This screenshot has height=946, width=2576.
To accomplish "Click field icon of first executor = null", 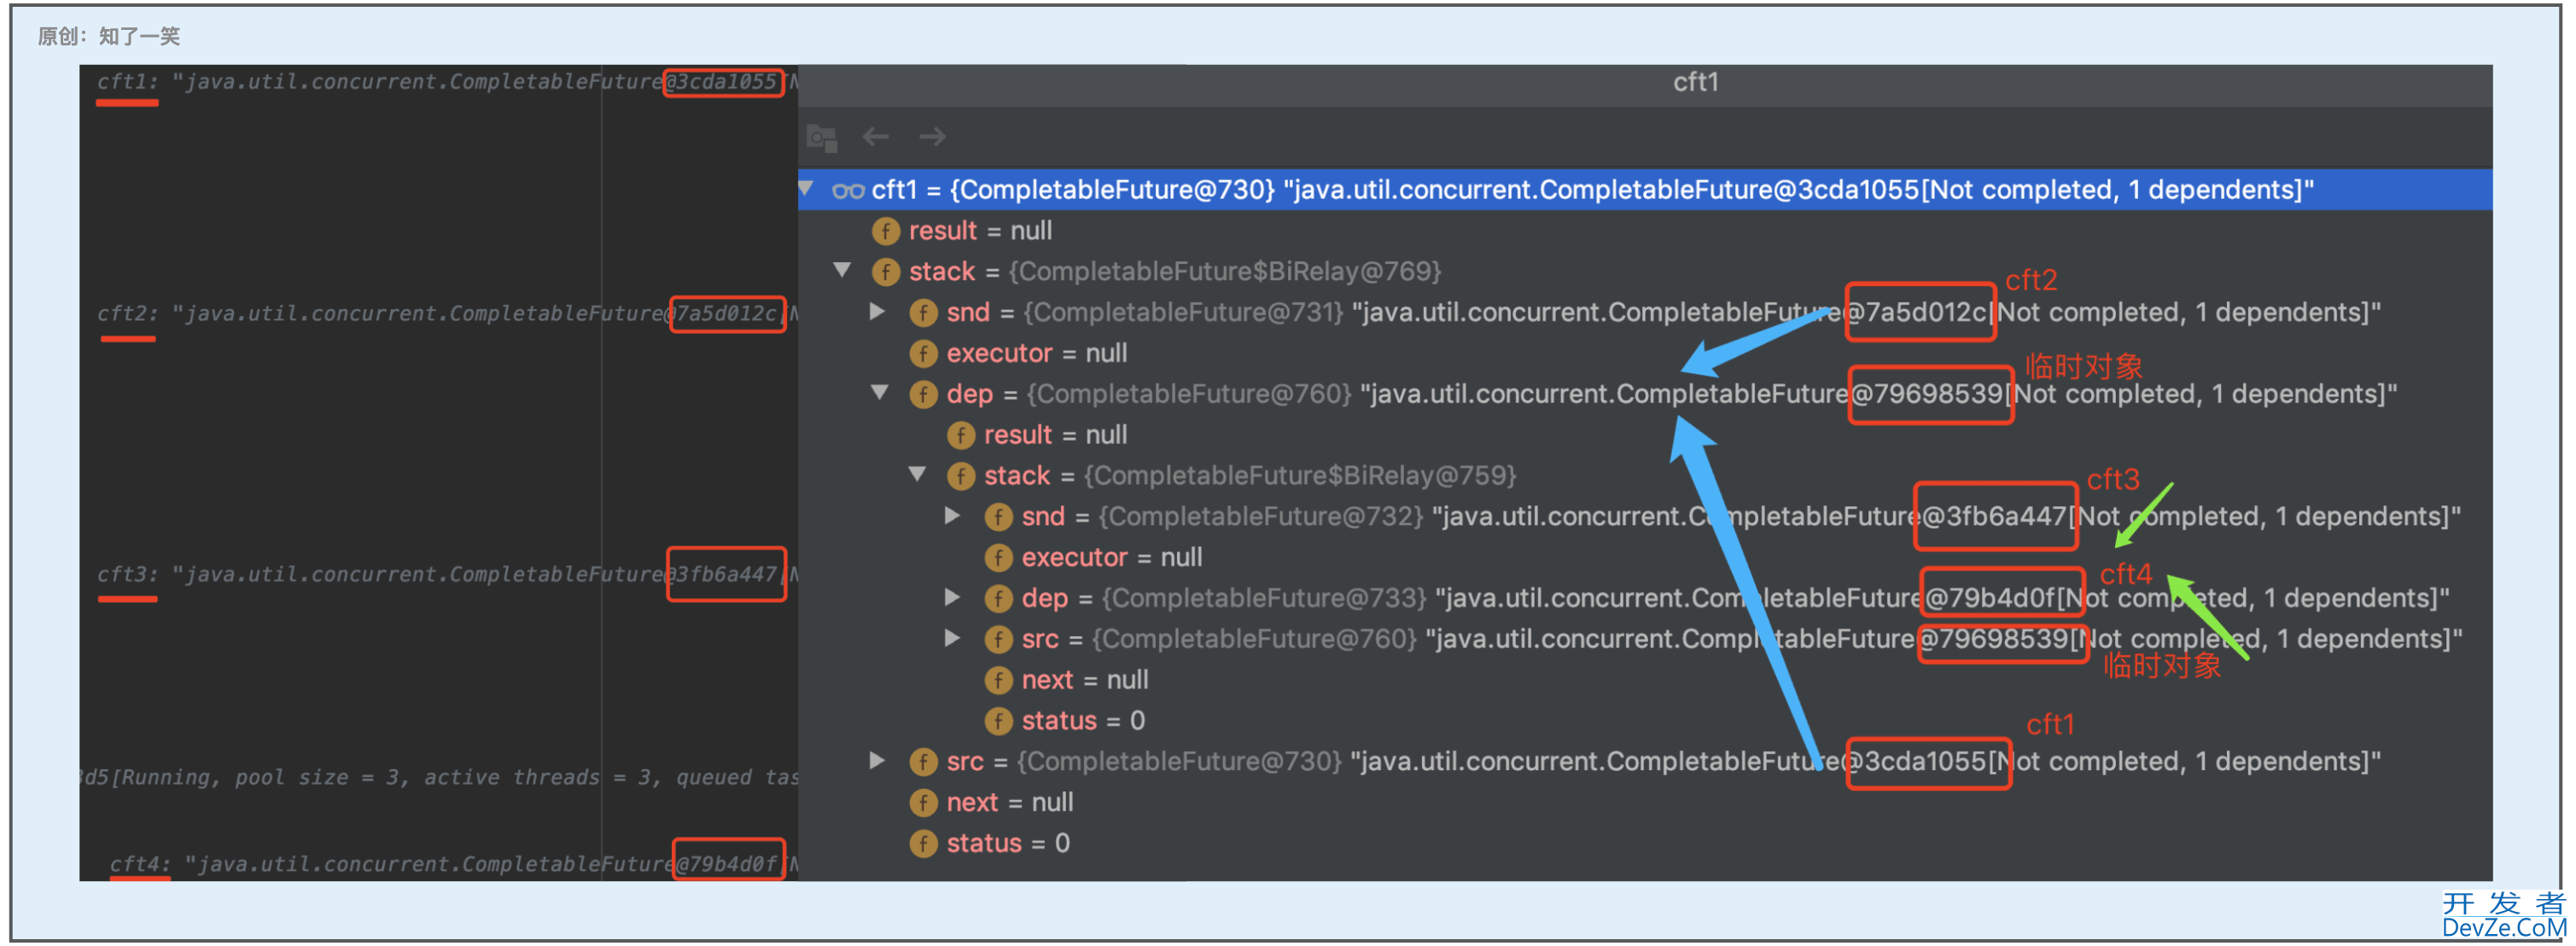I will (923, 354).
